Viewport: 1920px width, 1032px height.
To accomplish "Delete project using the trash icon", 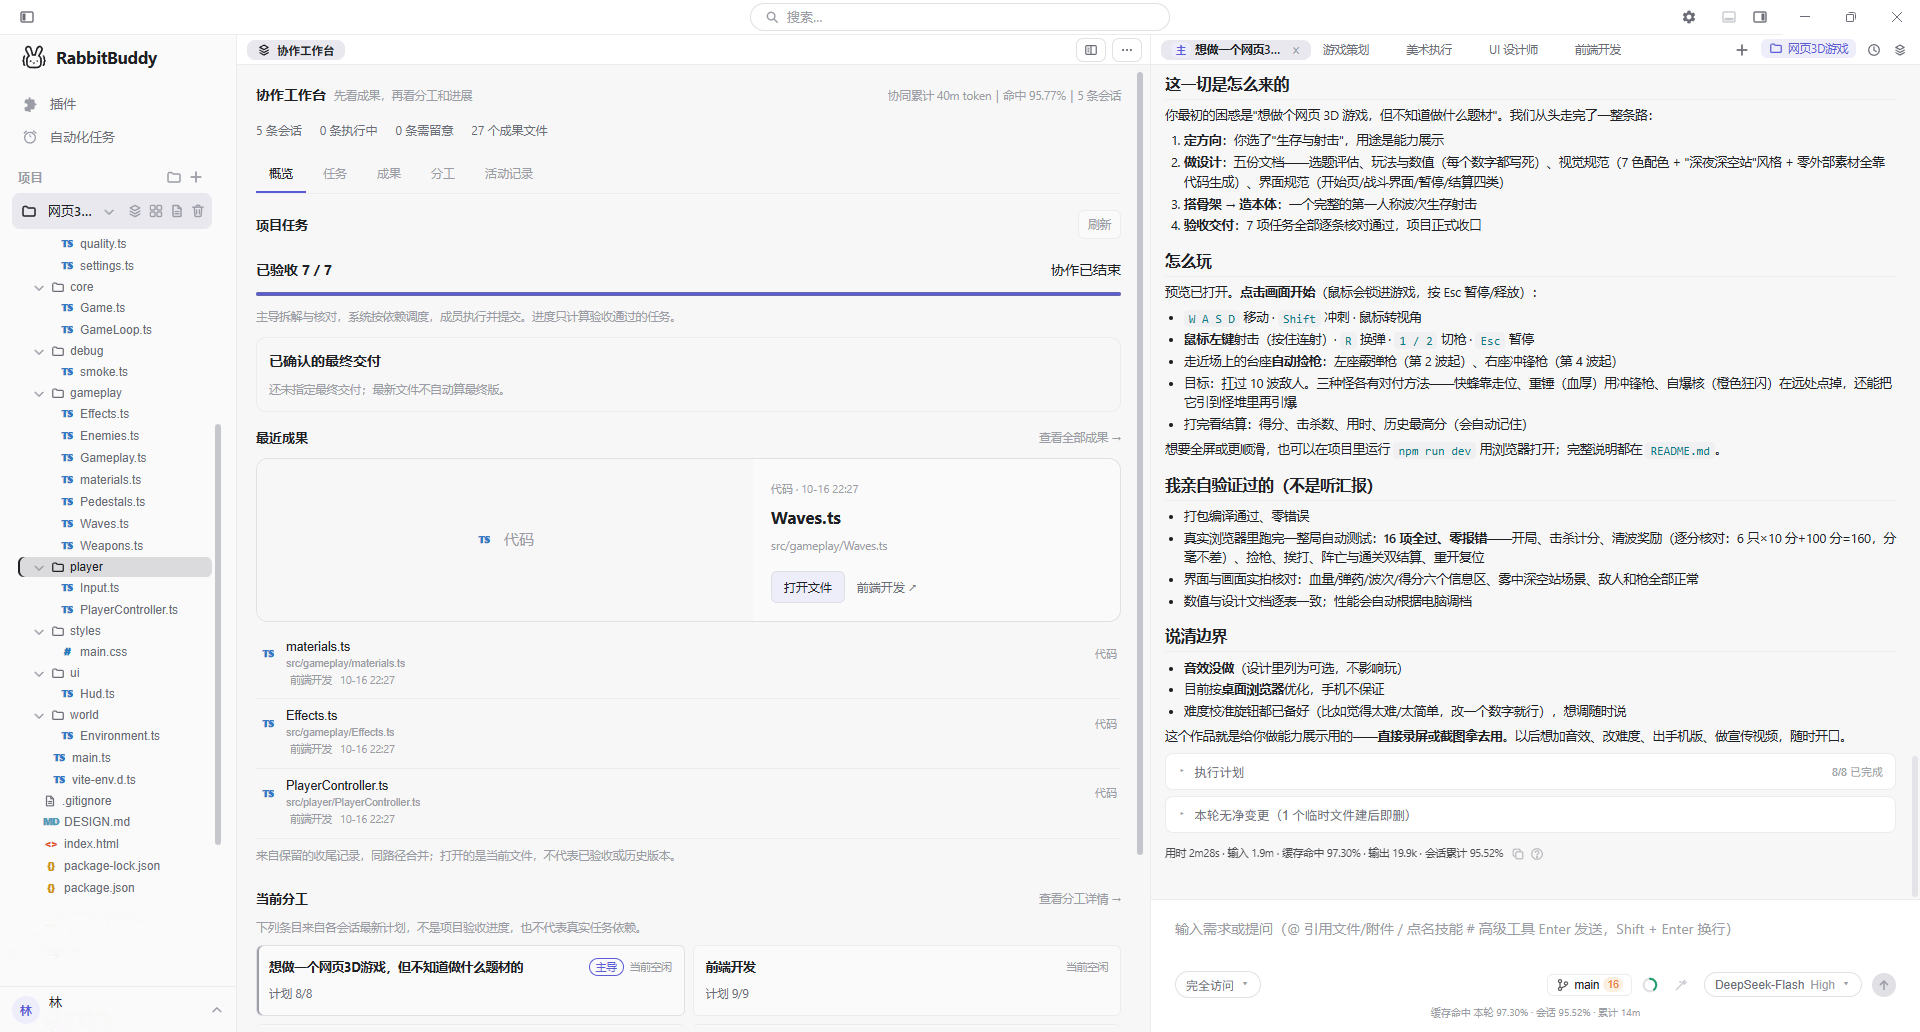I will pos(198,211).
